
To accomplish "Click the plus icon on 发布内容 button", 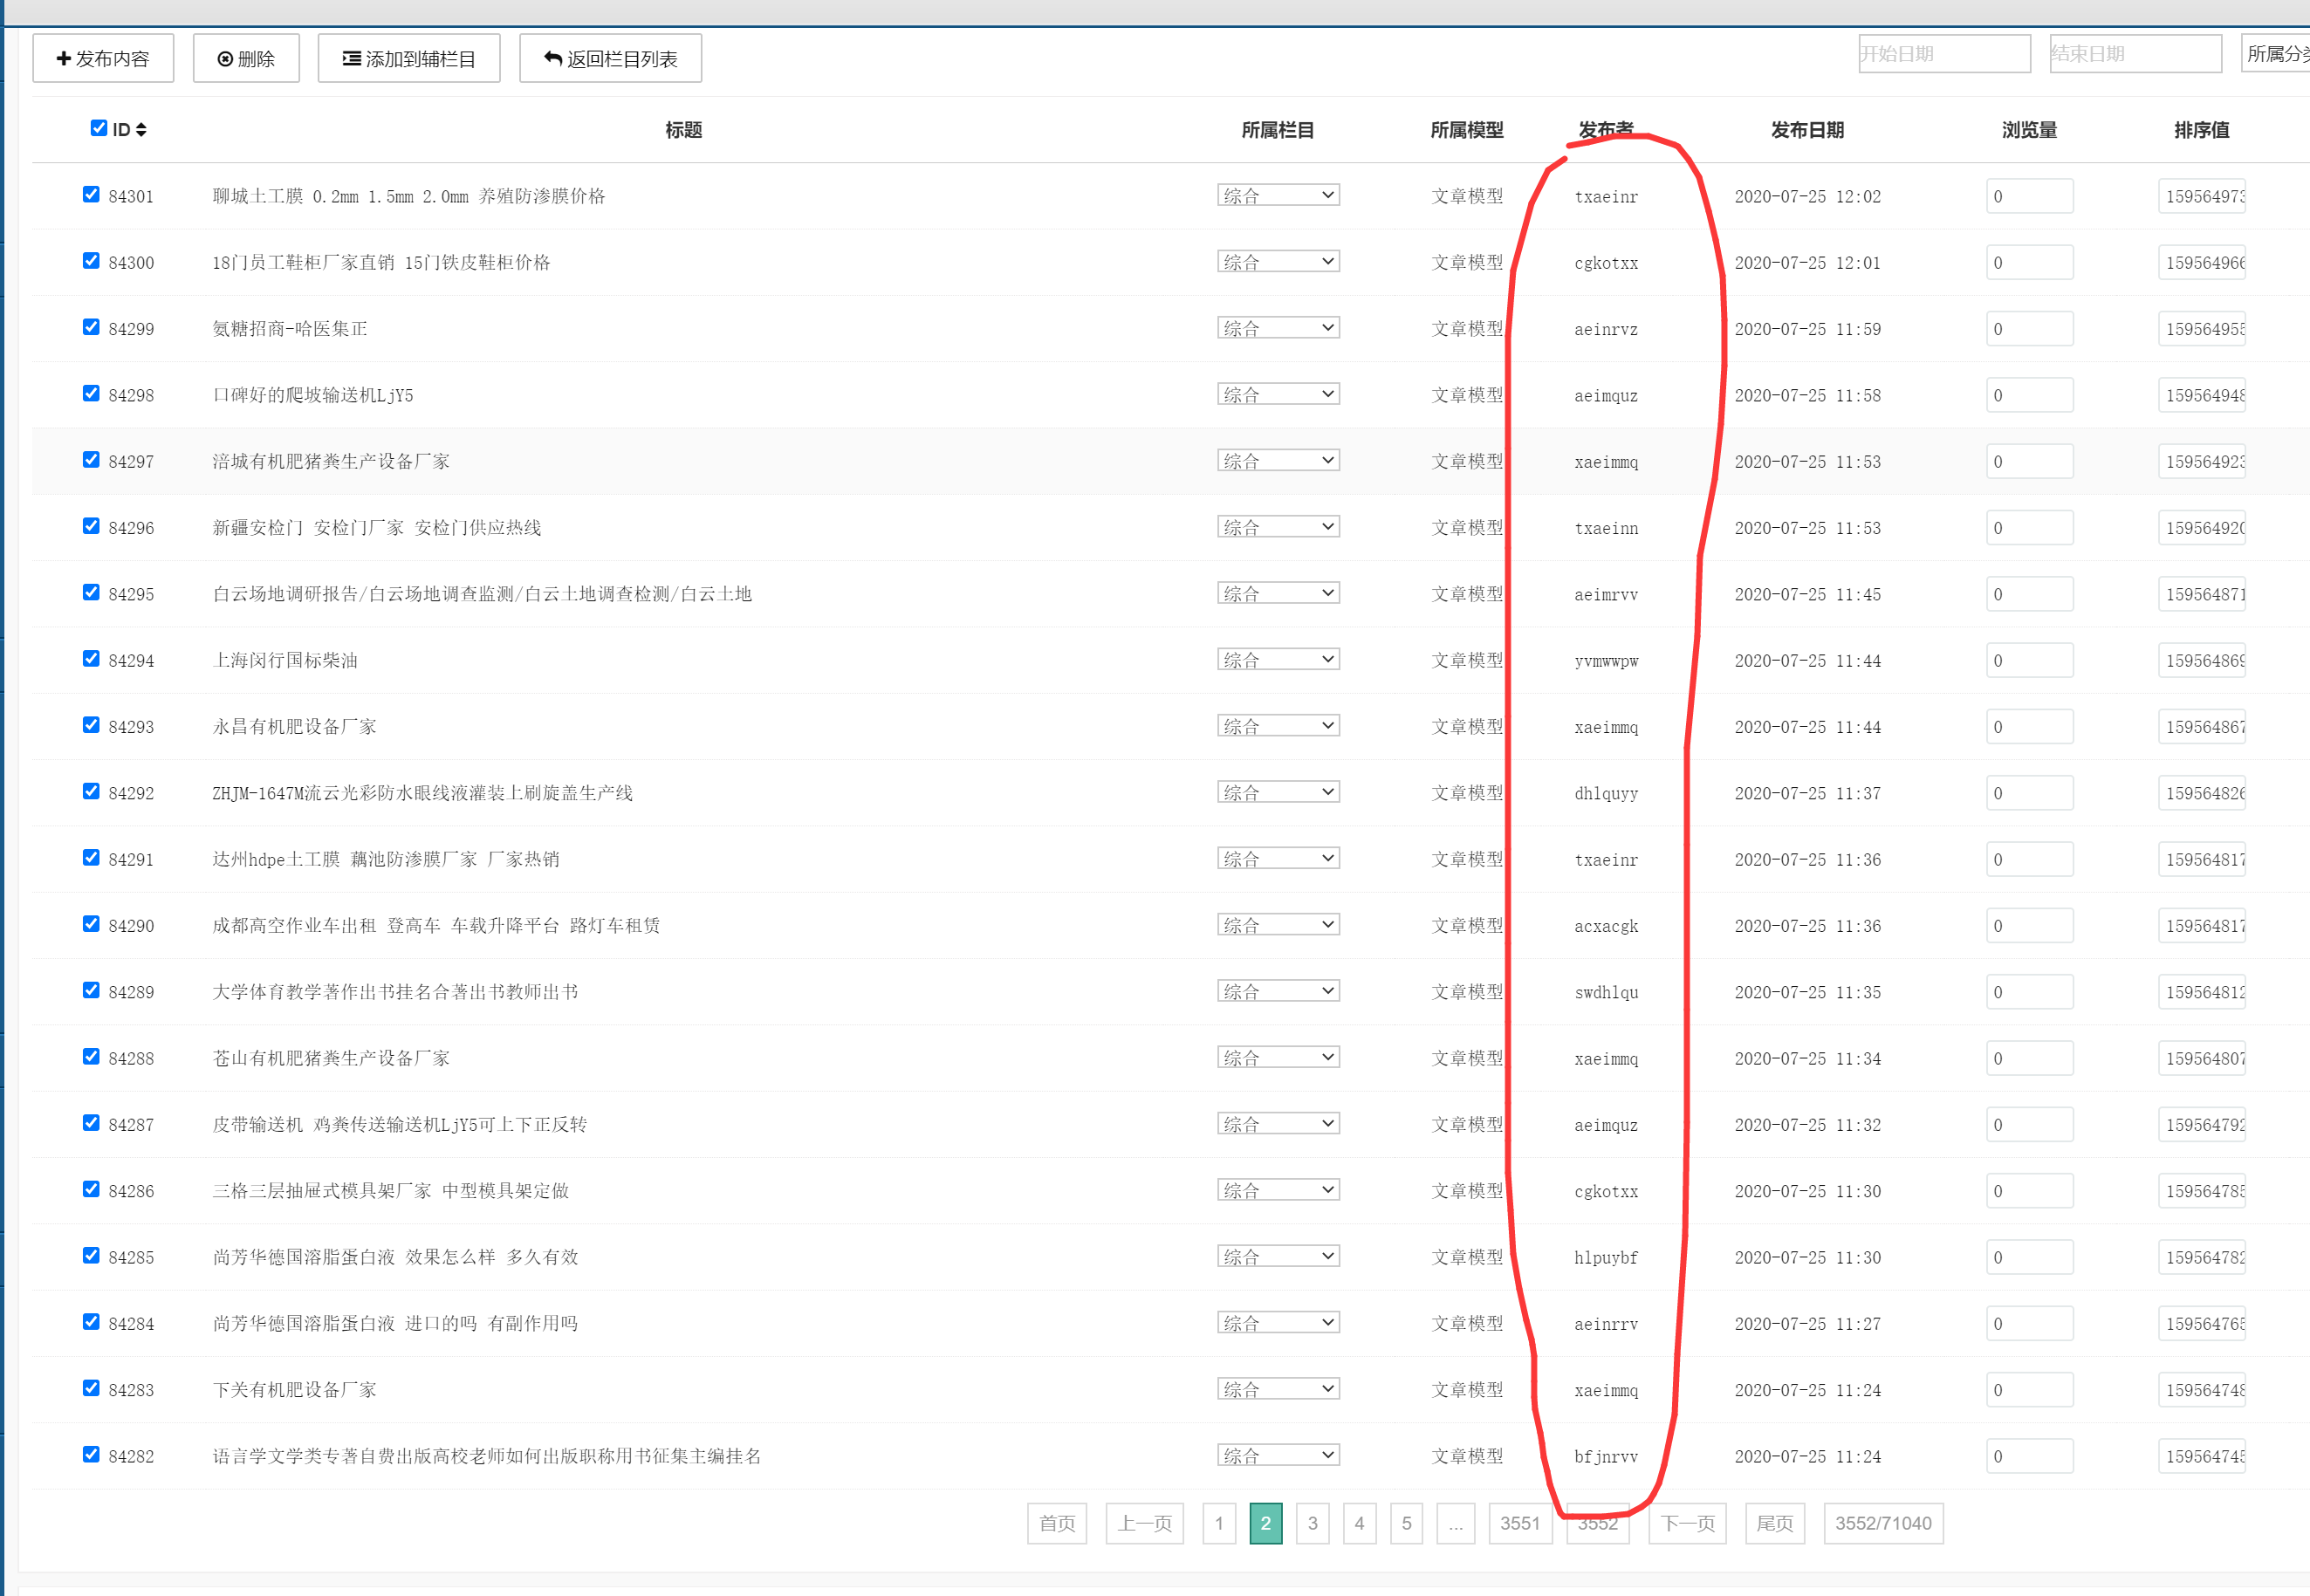I will (64, 59).
